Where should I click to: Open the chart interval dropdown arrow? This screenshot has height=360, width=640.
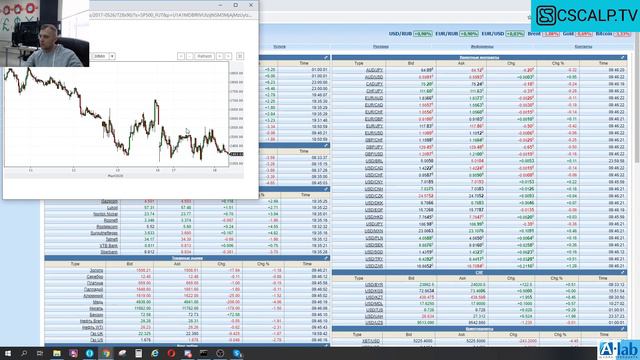click(112, 56)
